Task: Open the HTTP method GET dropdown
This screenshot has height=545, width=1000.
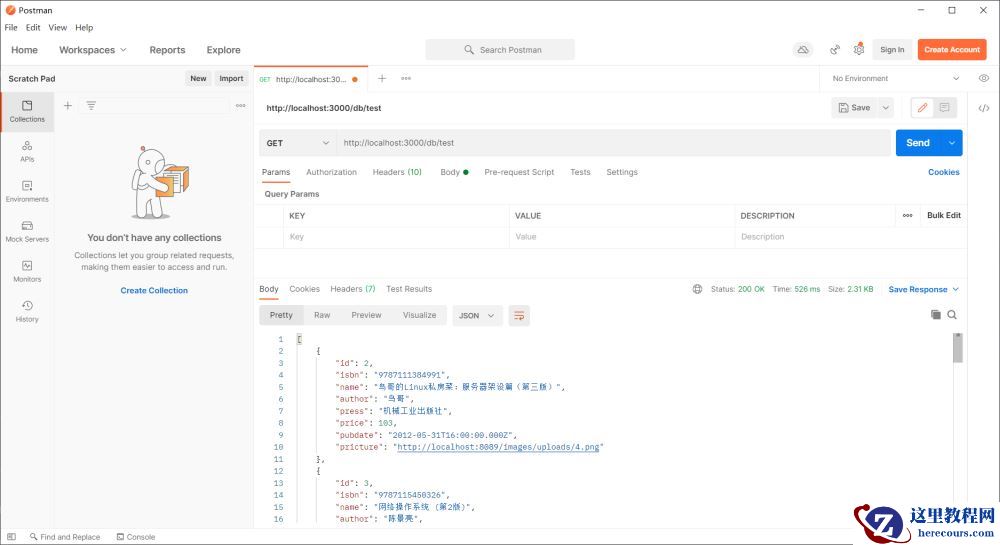Action: (x=297, y=143)
